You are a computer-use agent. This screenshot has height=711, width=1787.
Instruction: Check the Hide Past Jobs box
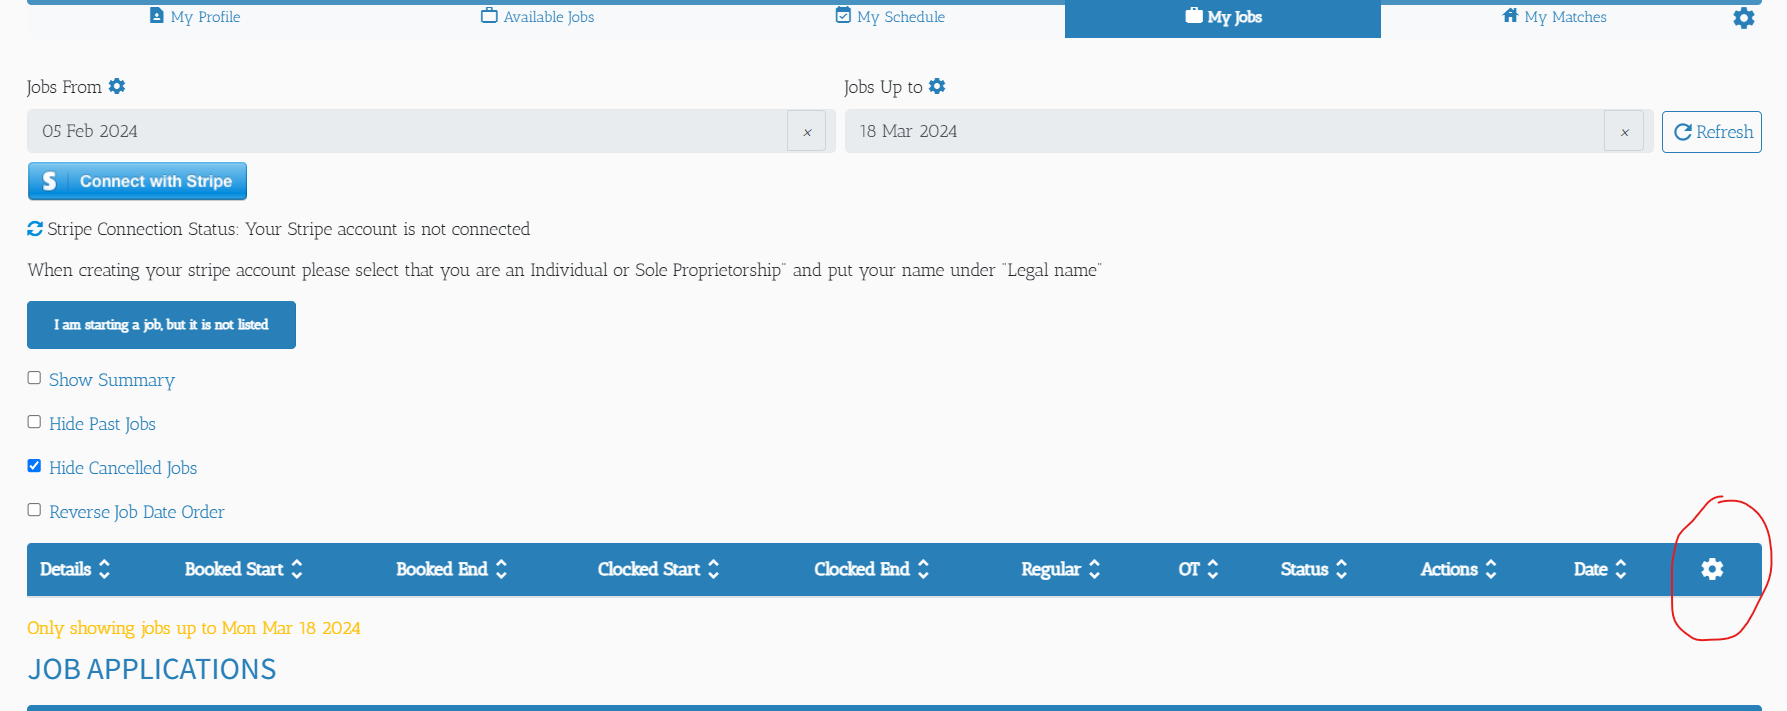[34, 422]
